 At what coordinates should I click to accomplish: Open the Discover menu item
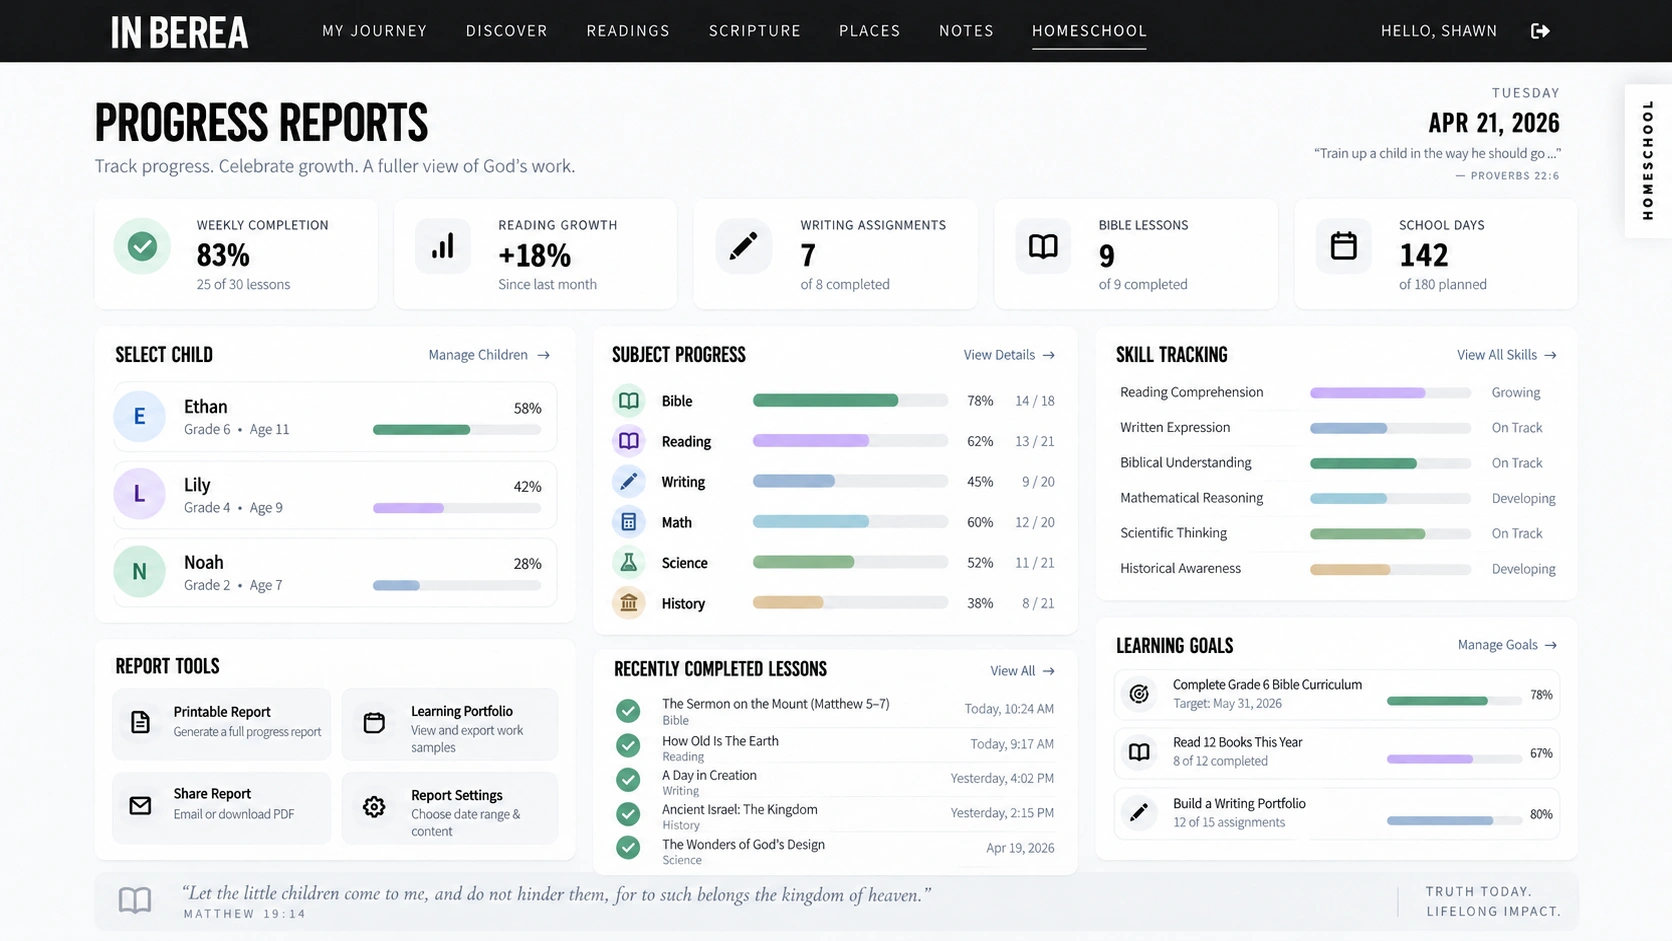pyautogui.click(x=506, y=31)
